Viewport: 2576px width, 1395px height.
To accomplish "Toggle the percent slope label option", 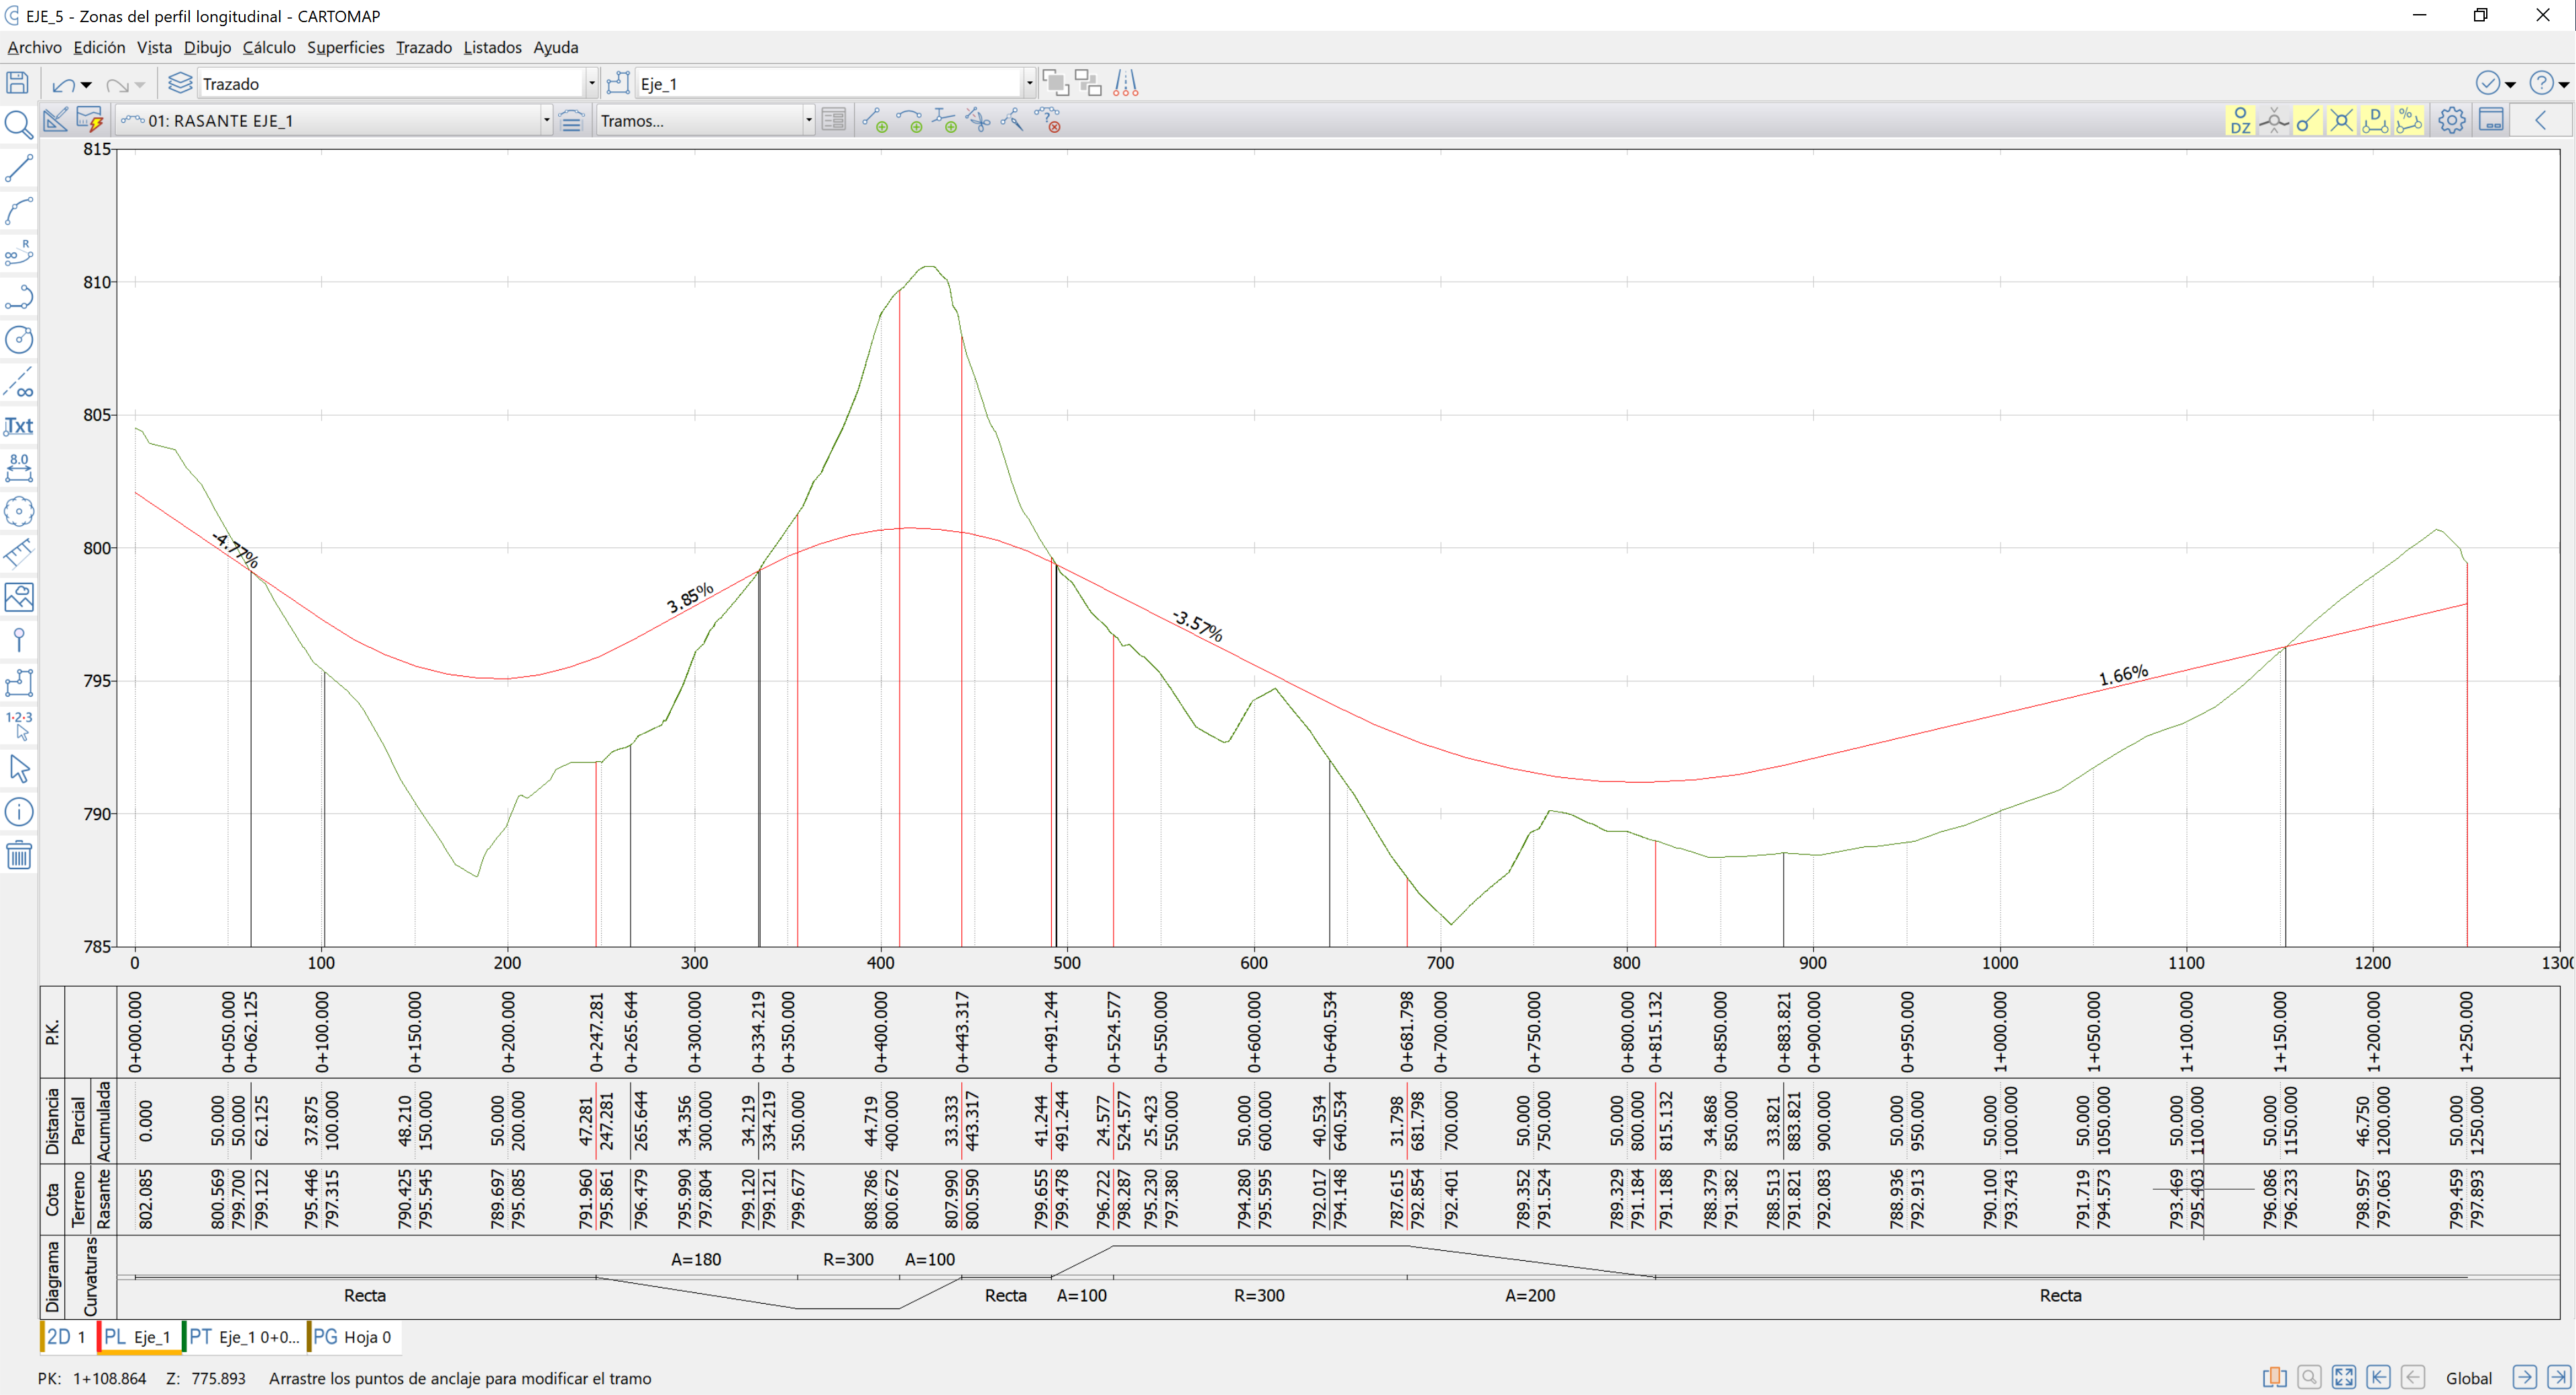I will pyautogui.click(x=2409, y=121).
